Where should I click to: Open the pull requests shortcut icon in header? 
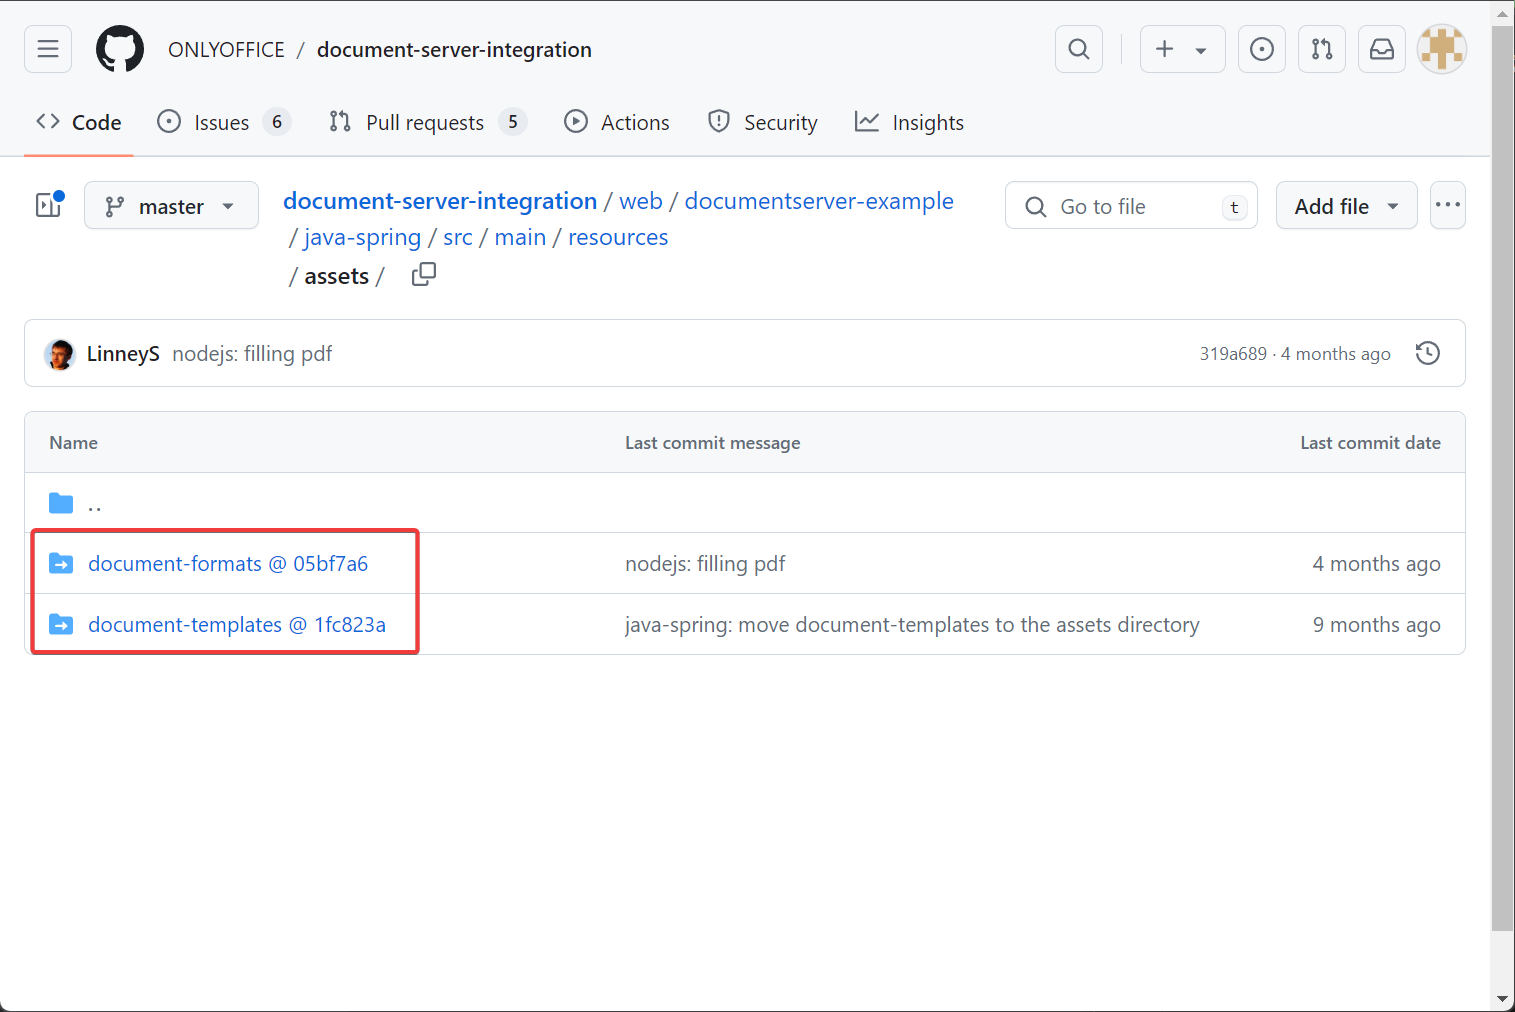coord(1321,49)
